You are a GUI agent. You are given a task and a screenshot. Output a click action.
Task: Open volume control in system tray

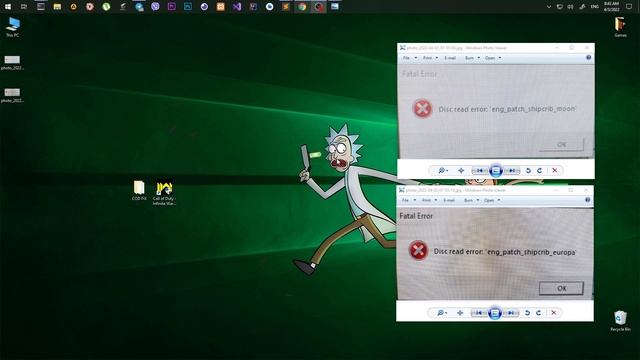click(x=570, y=7)
